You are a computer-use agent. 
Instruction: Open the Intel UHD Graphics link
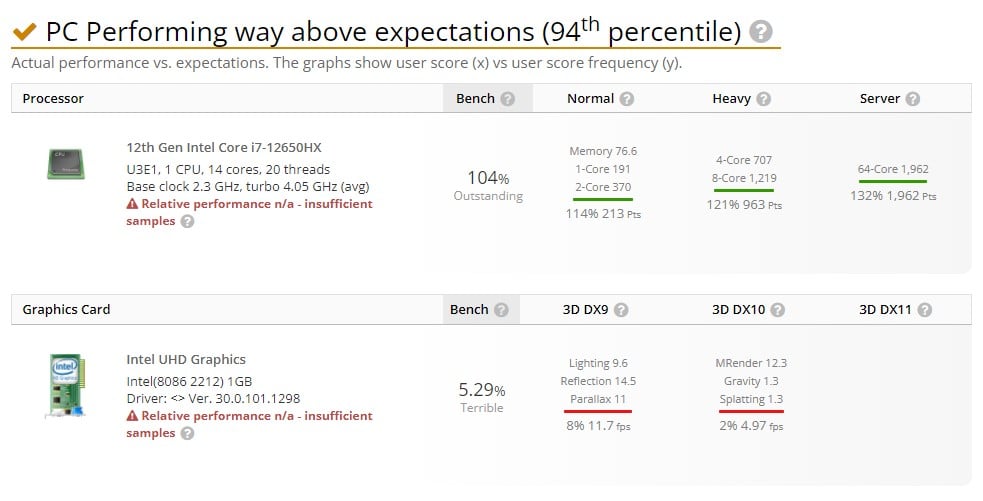tap(186, 359)
